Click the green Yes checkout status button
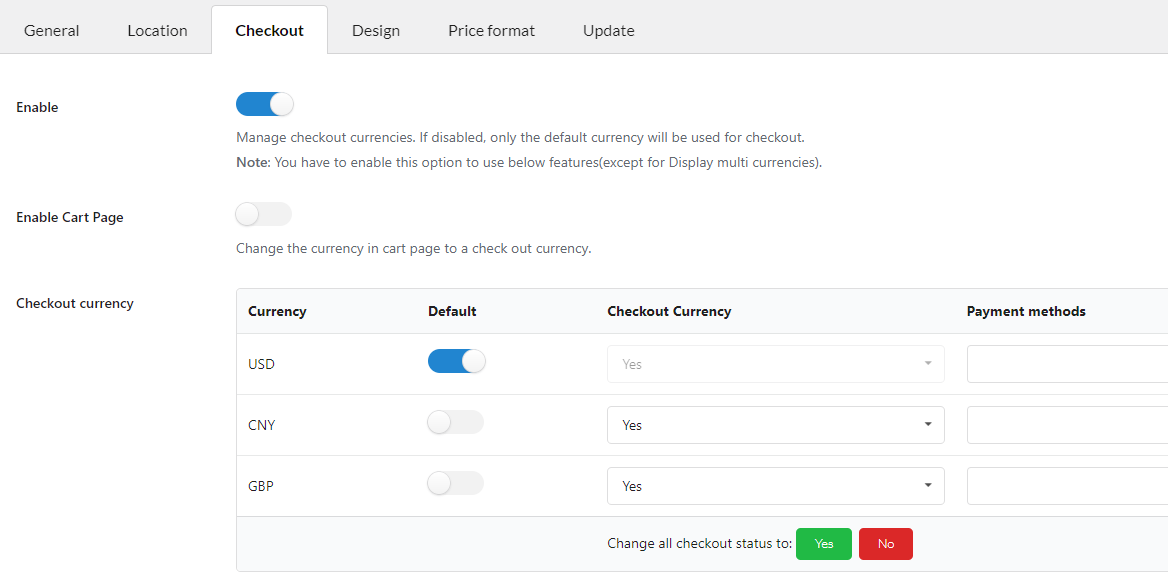This screenshot has height=580, width=1168. (x=823, y=544)
